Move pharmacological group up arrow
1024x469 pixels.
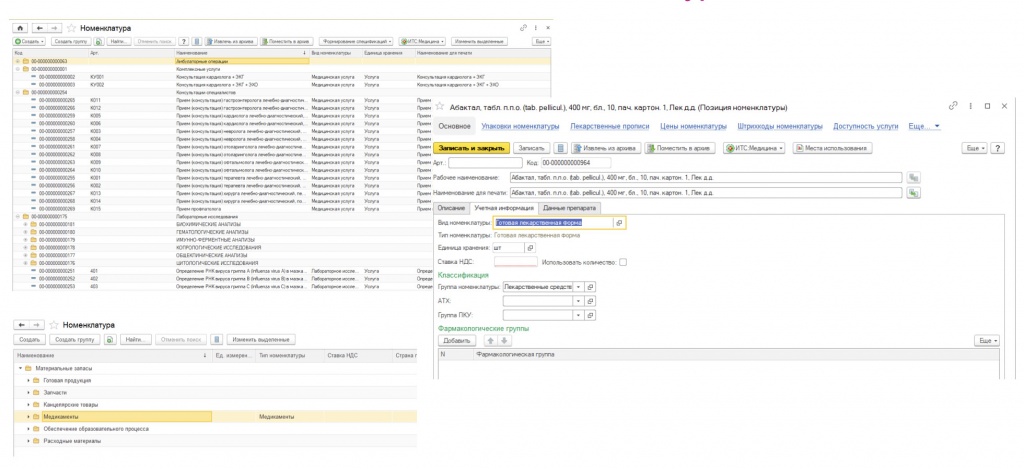click(489, 341)
